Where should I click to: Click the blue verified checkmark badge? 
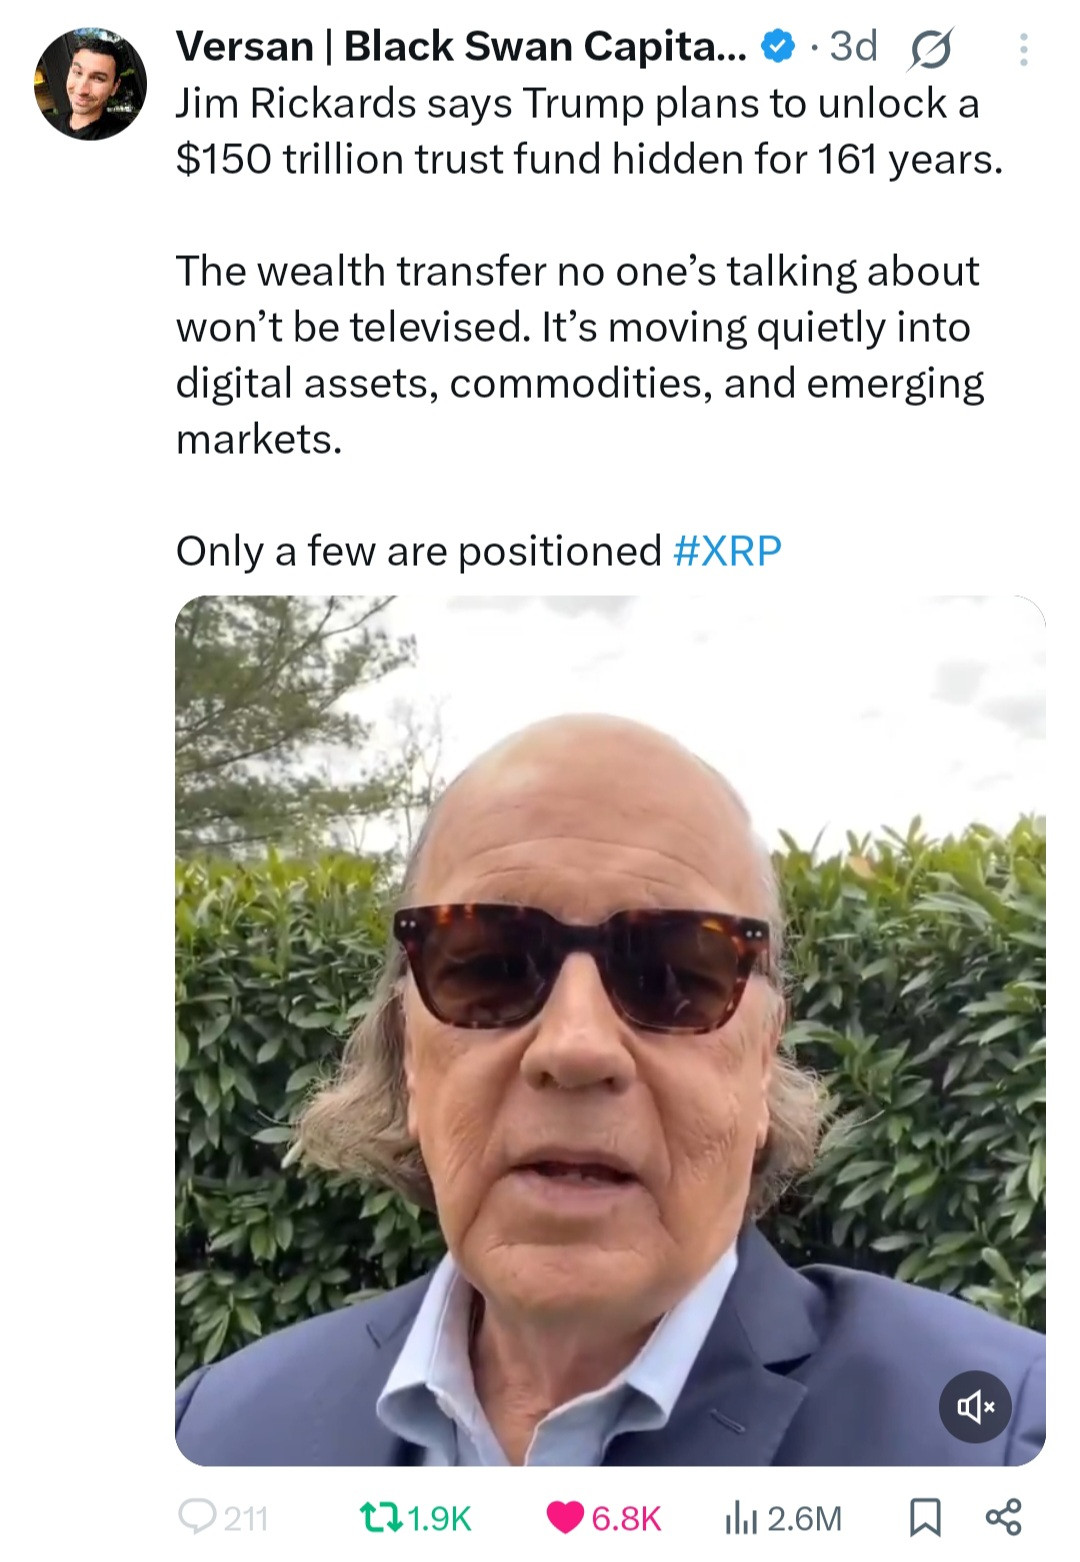coord(777,46)
